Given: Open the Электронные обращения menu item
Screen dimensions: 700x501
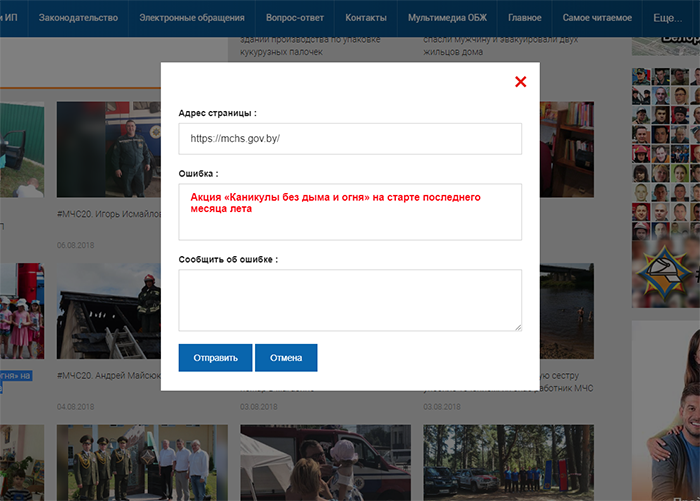Looking at the screenshot, I should (x=192, y=18).
